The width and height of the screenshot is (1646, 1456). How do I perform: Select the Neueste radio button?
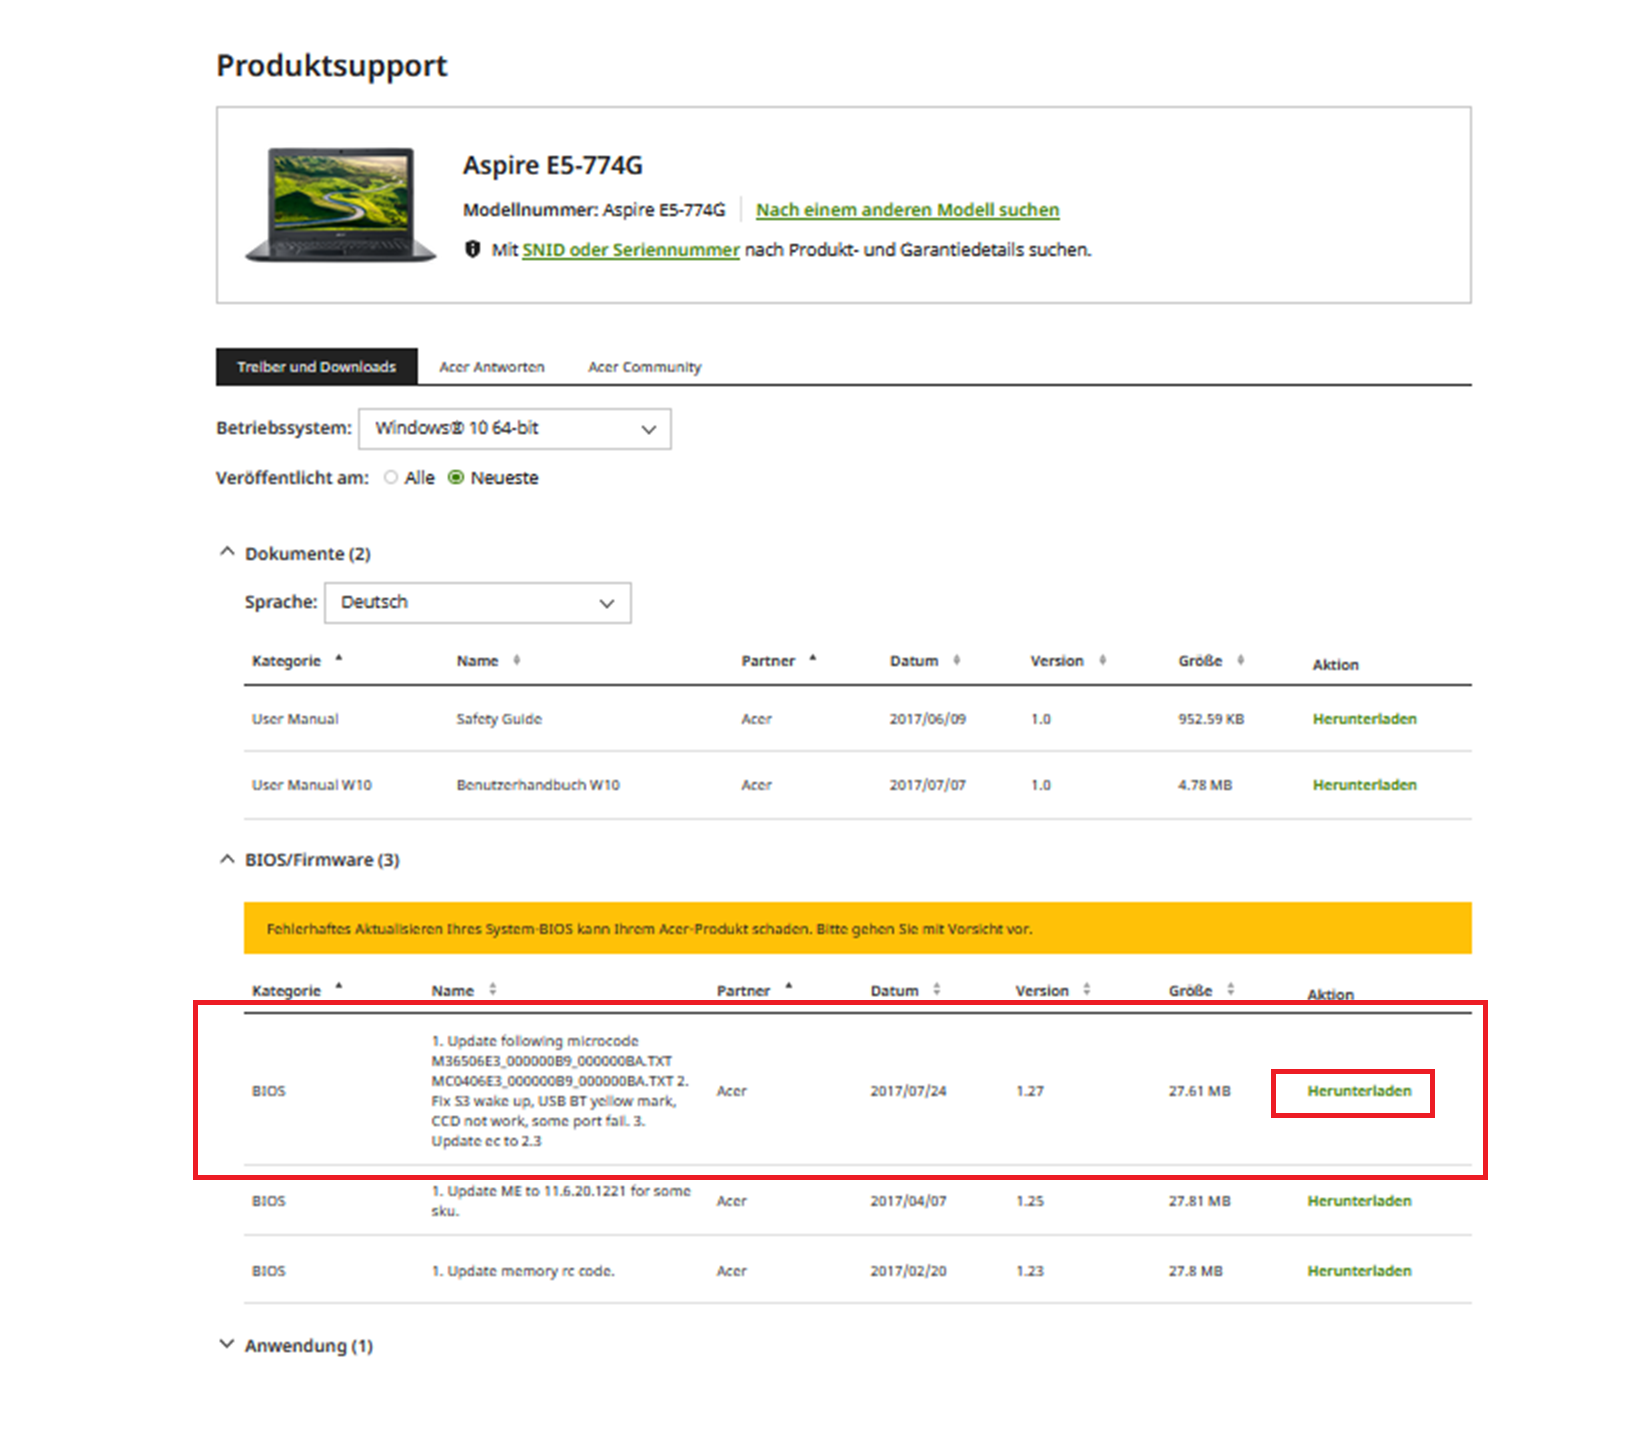point(456,478)
